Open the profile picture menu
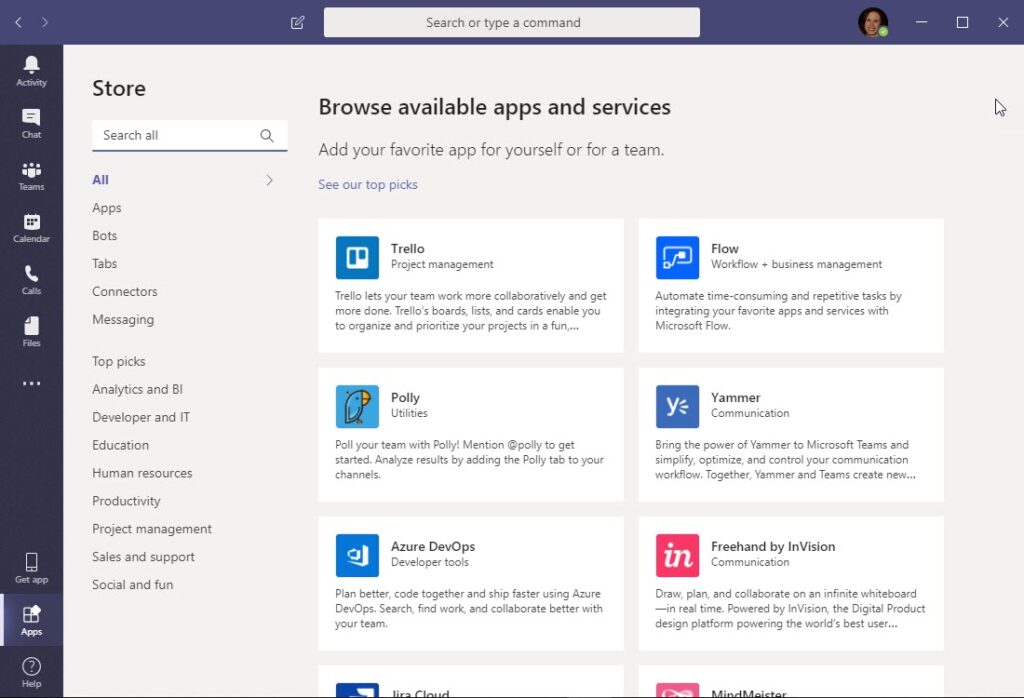This screenshot has width=1024, height=698. [x=872, y=22]
